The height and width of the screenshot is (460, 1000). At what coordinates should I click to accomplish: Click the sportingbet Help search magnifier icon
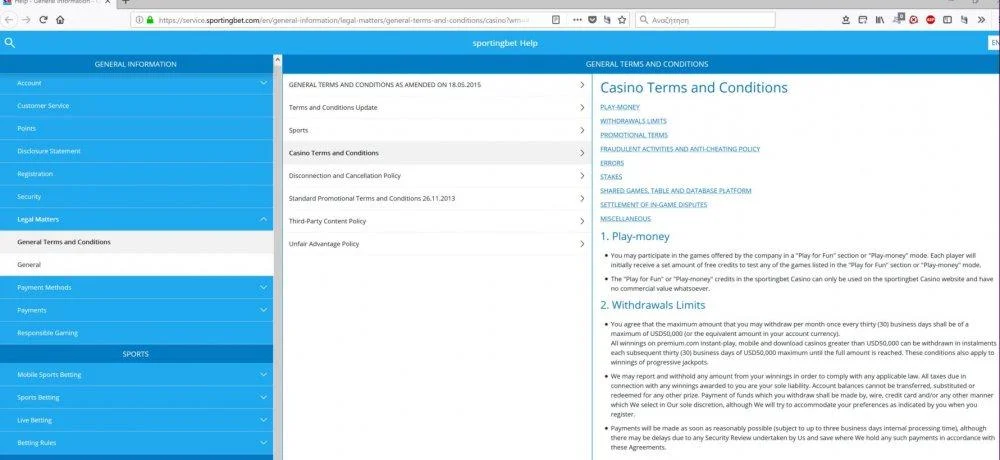[x=9, y=43]
